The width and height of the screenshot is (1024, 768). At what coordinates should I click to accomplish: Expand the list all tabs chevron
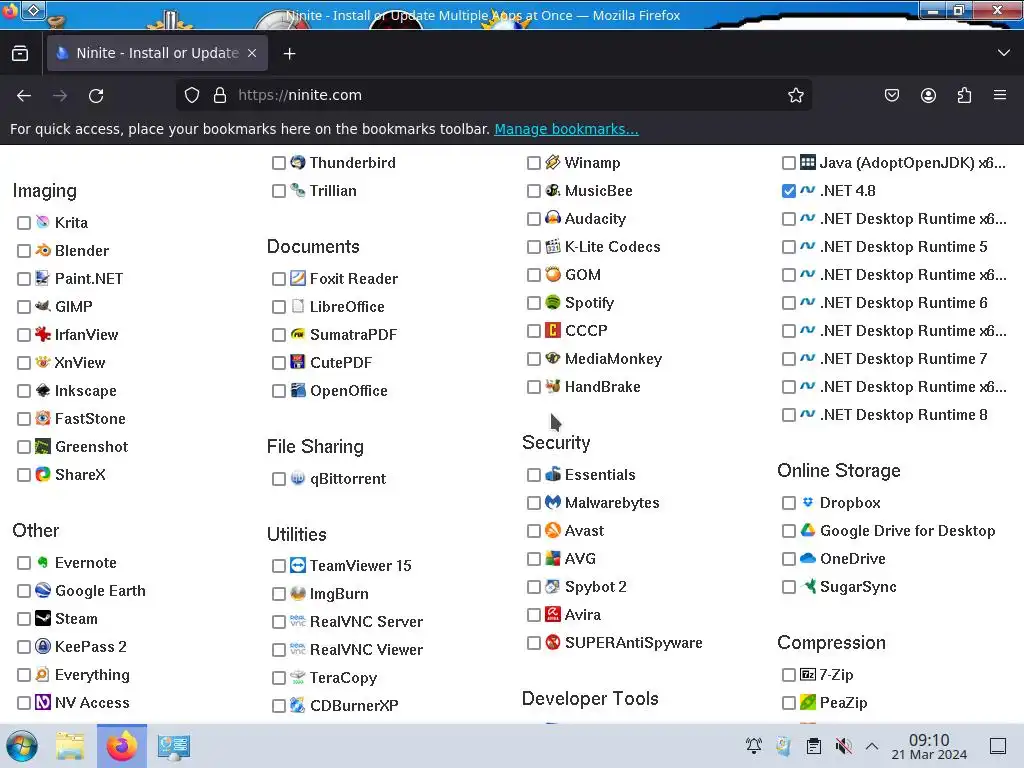pyautogui.click(x=1004, y=53)
